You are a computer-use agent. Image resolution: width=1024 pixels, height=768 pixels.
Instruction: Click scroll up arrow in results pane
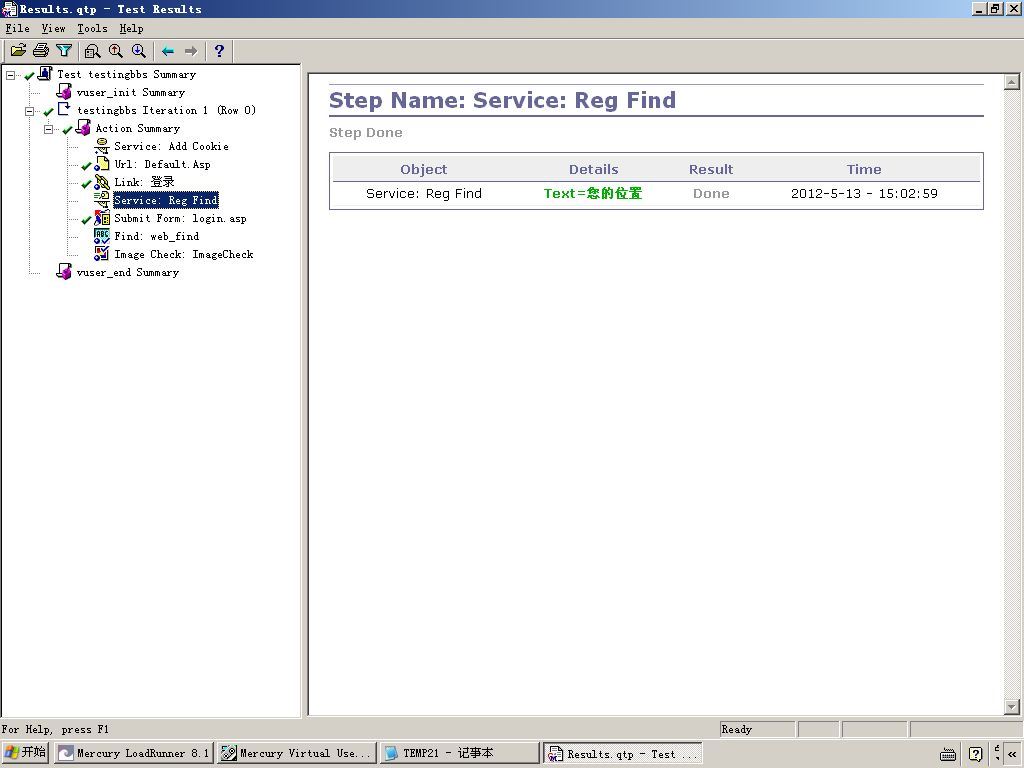pyautogui.click(x=1012, y=82)
